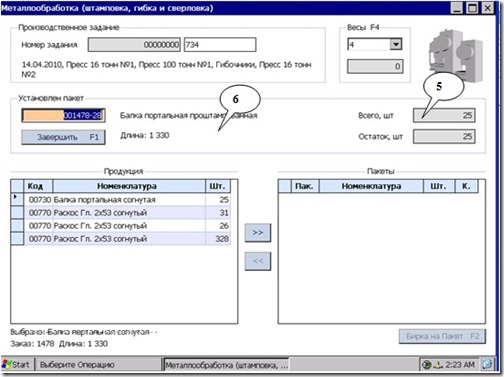Click the << move-back button
This screenshot has height=377, width=504.
pos(258,261)
